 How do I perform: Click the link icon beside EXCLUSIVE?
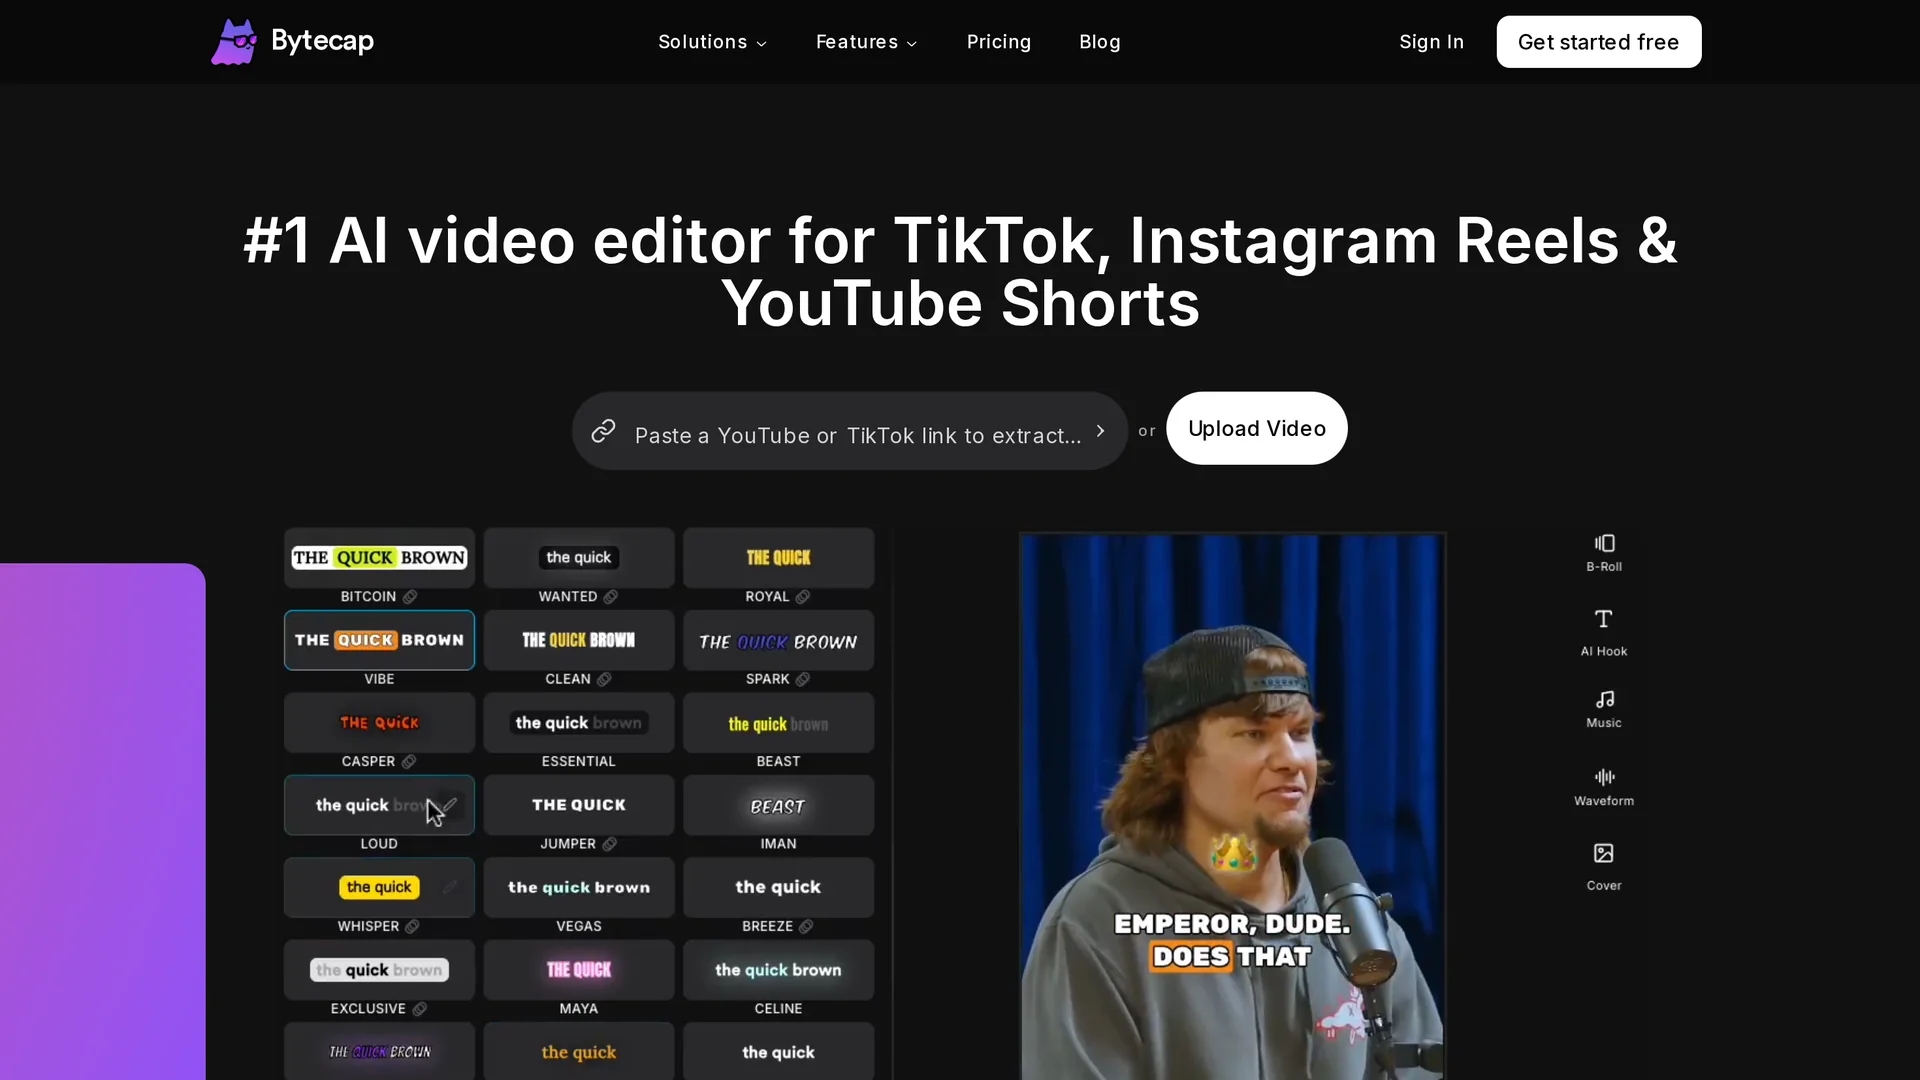point(419,1009)
